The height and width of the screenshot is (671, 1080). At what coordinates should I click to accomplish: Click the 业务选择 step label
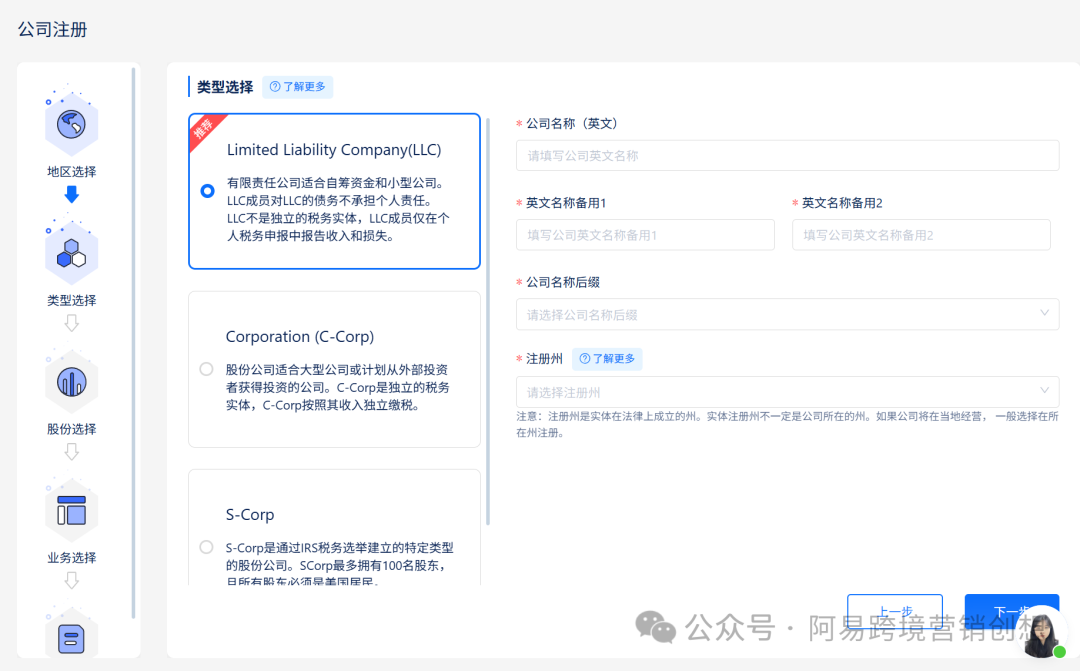pyautogui.click(x=70, y=557)
